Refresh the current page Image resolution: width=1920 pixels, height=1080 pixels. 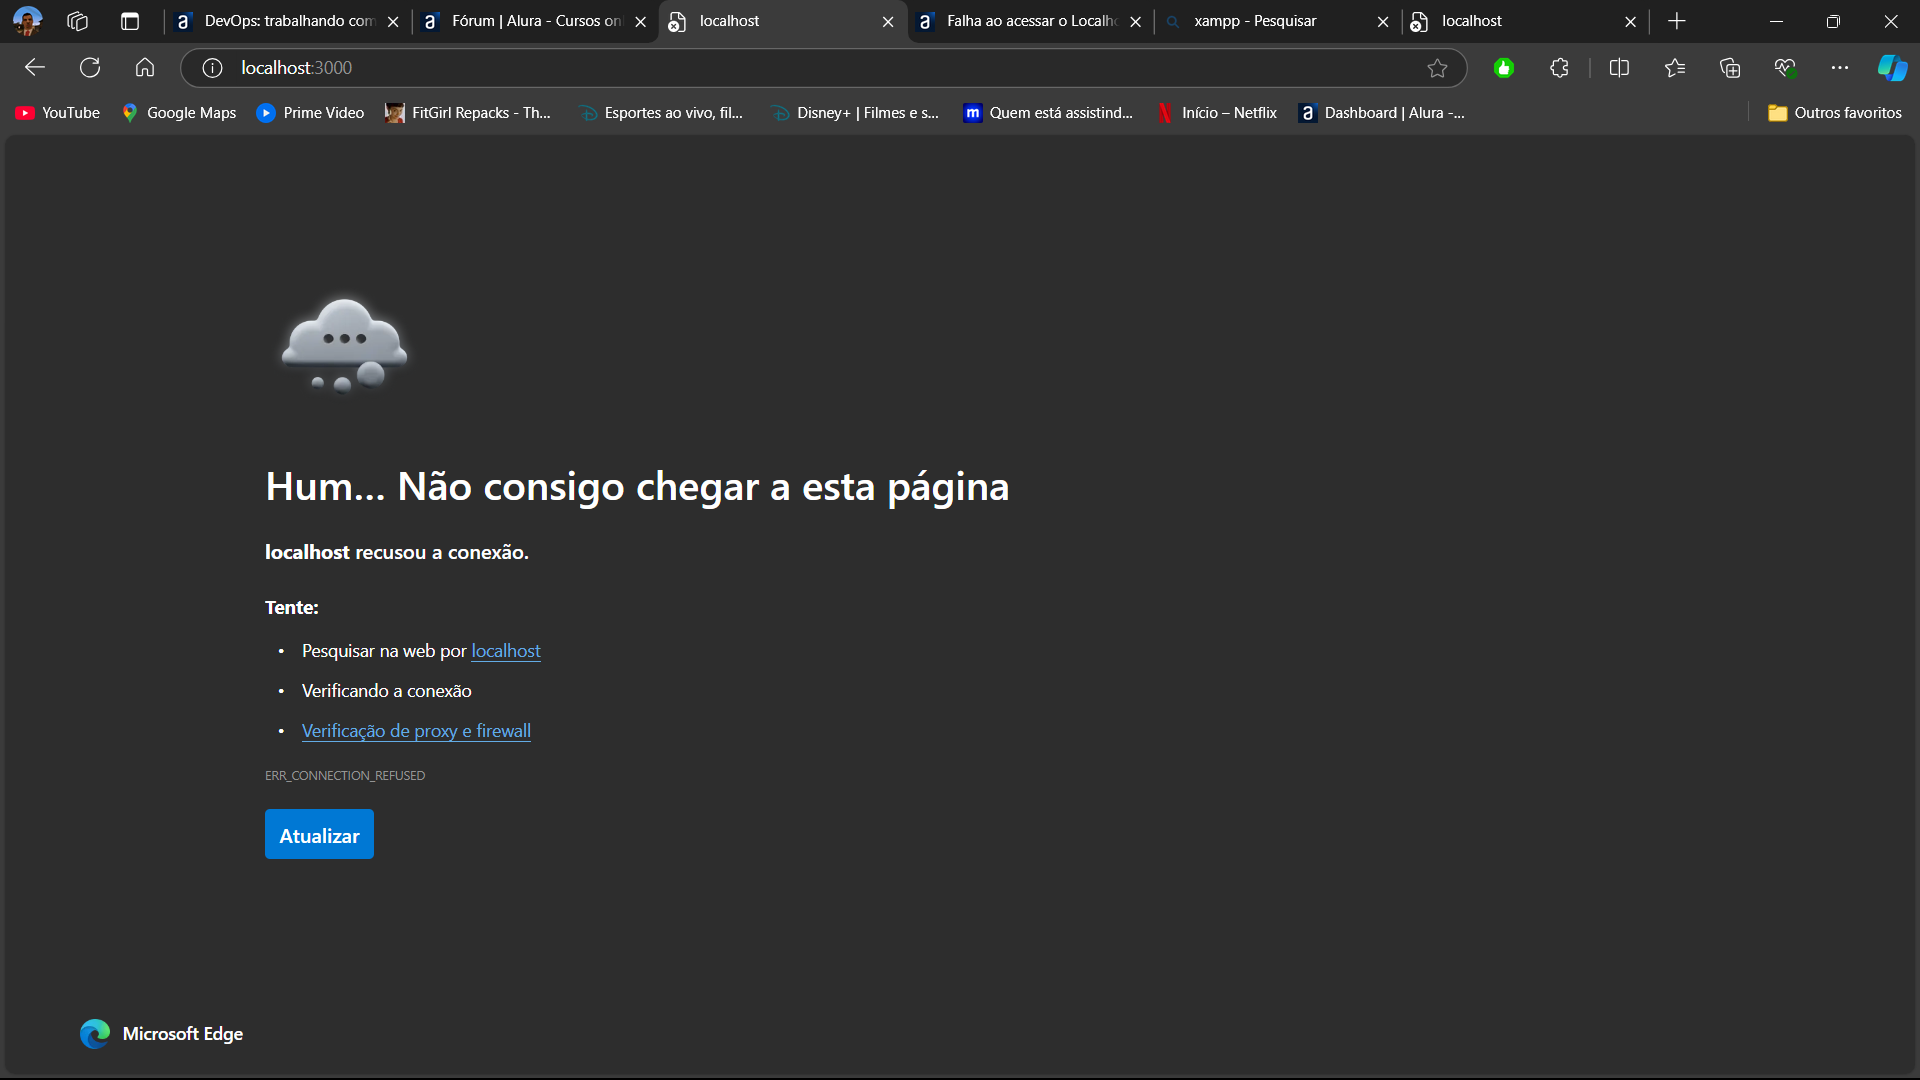(89, 67)
